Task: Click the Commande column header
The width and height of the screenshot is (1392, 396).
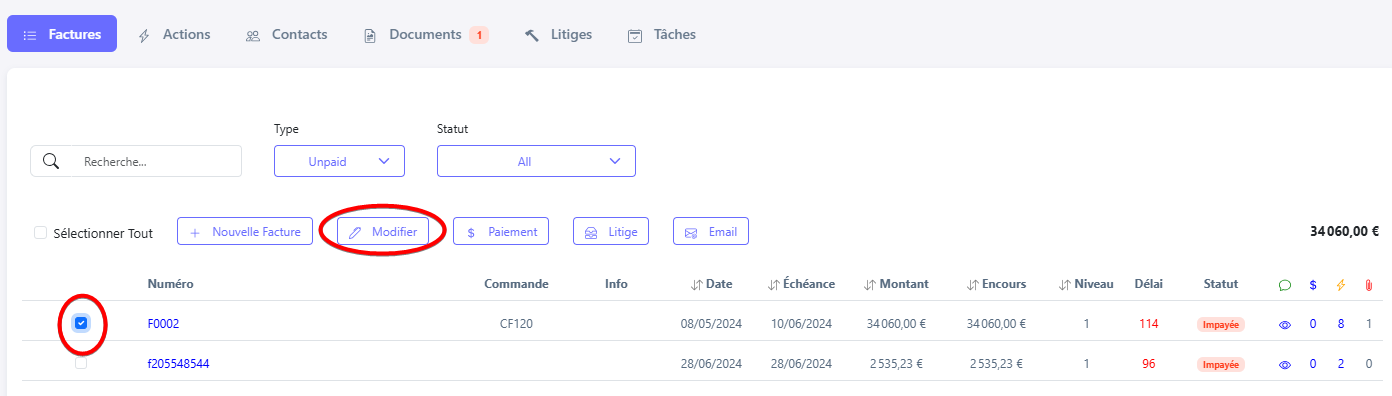Action: (x=516, y=284)
